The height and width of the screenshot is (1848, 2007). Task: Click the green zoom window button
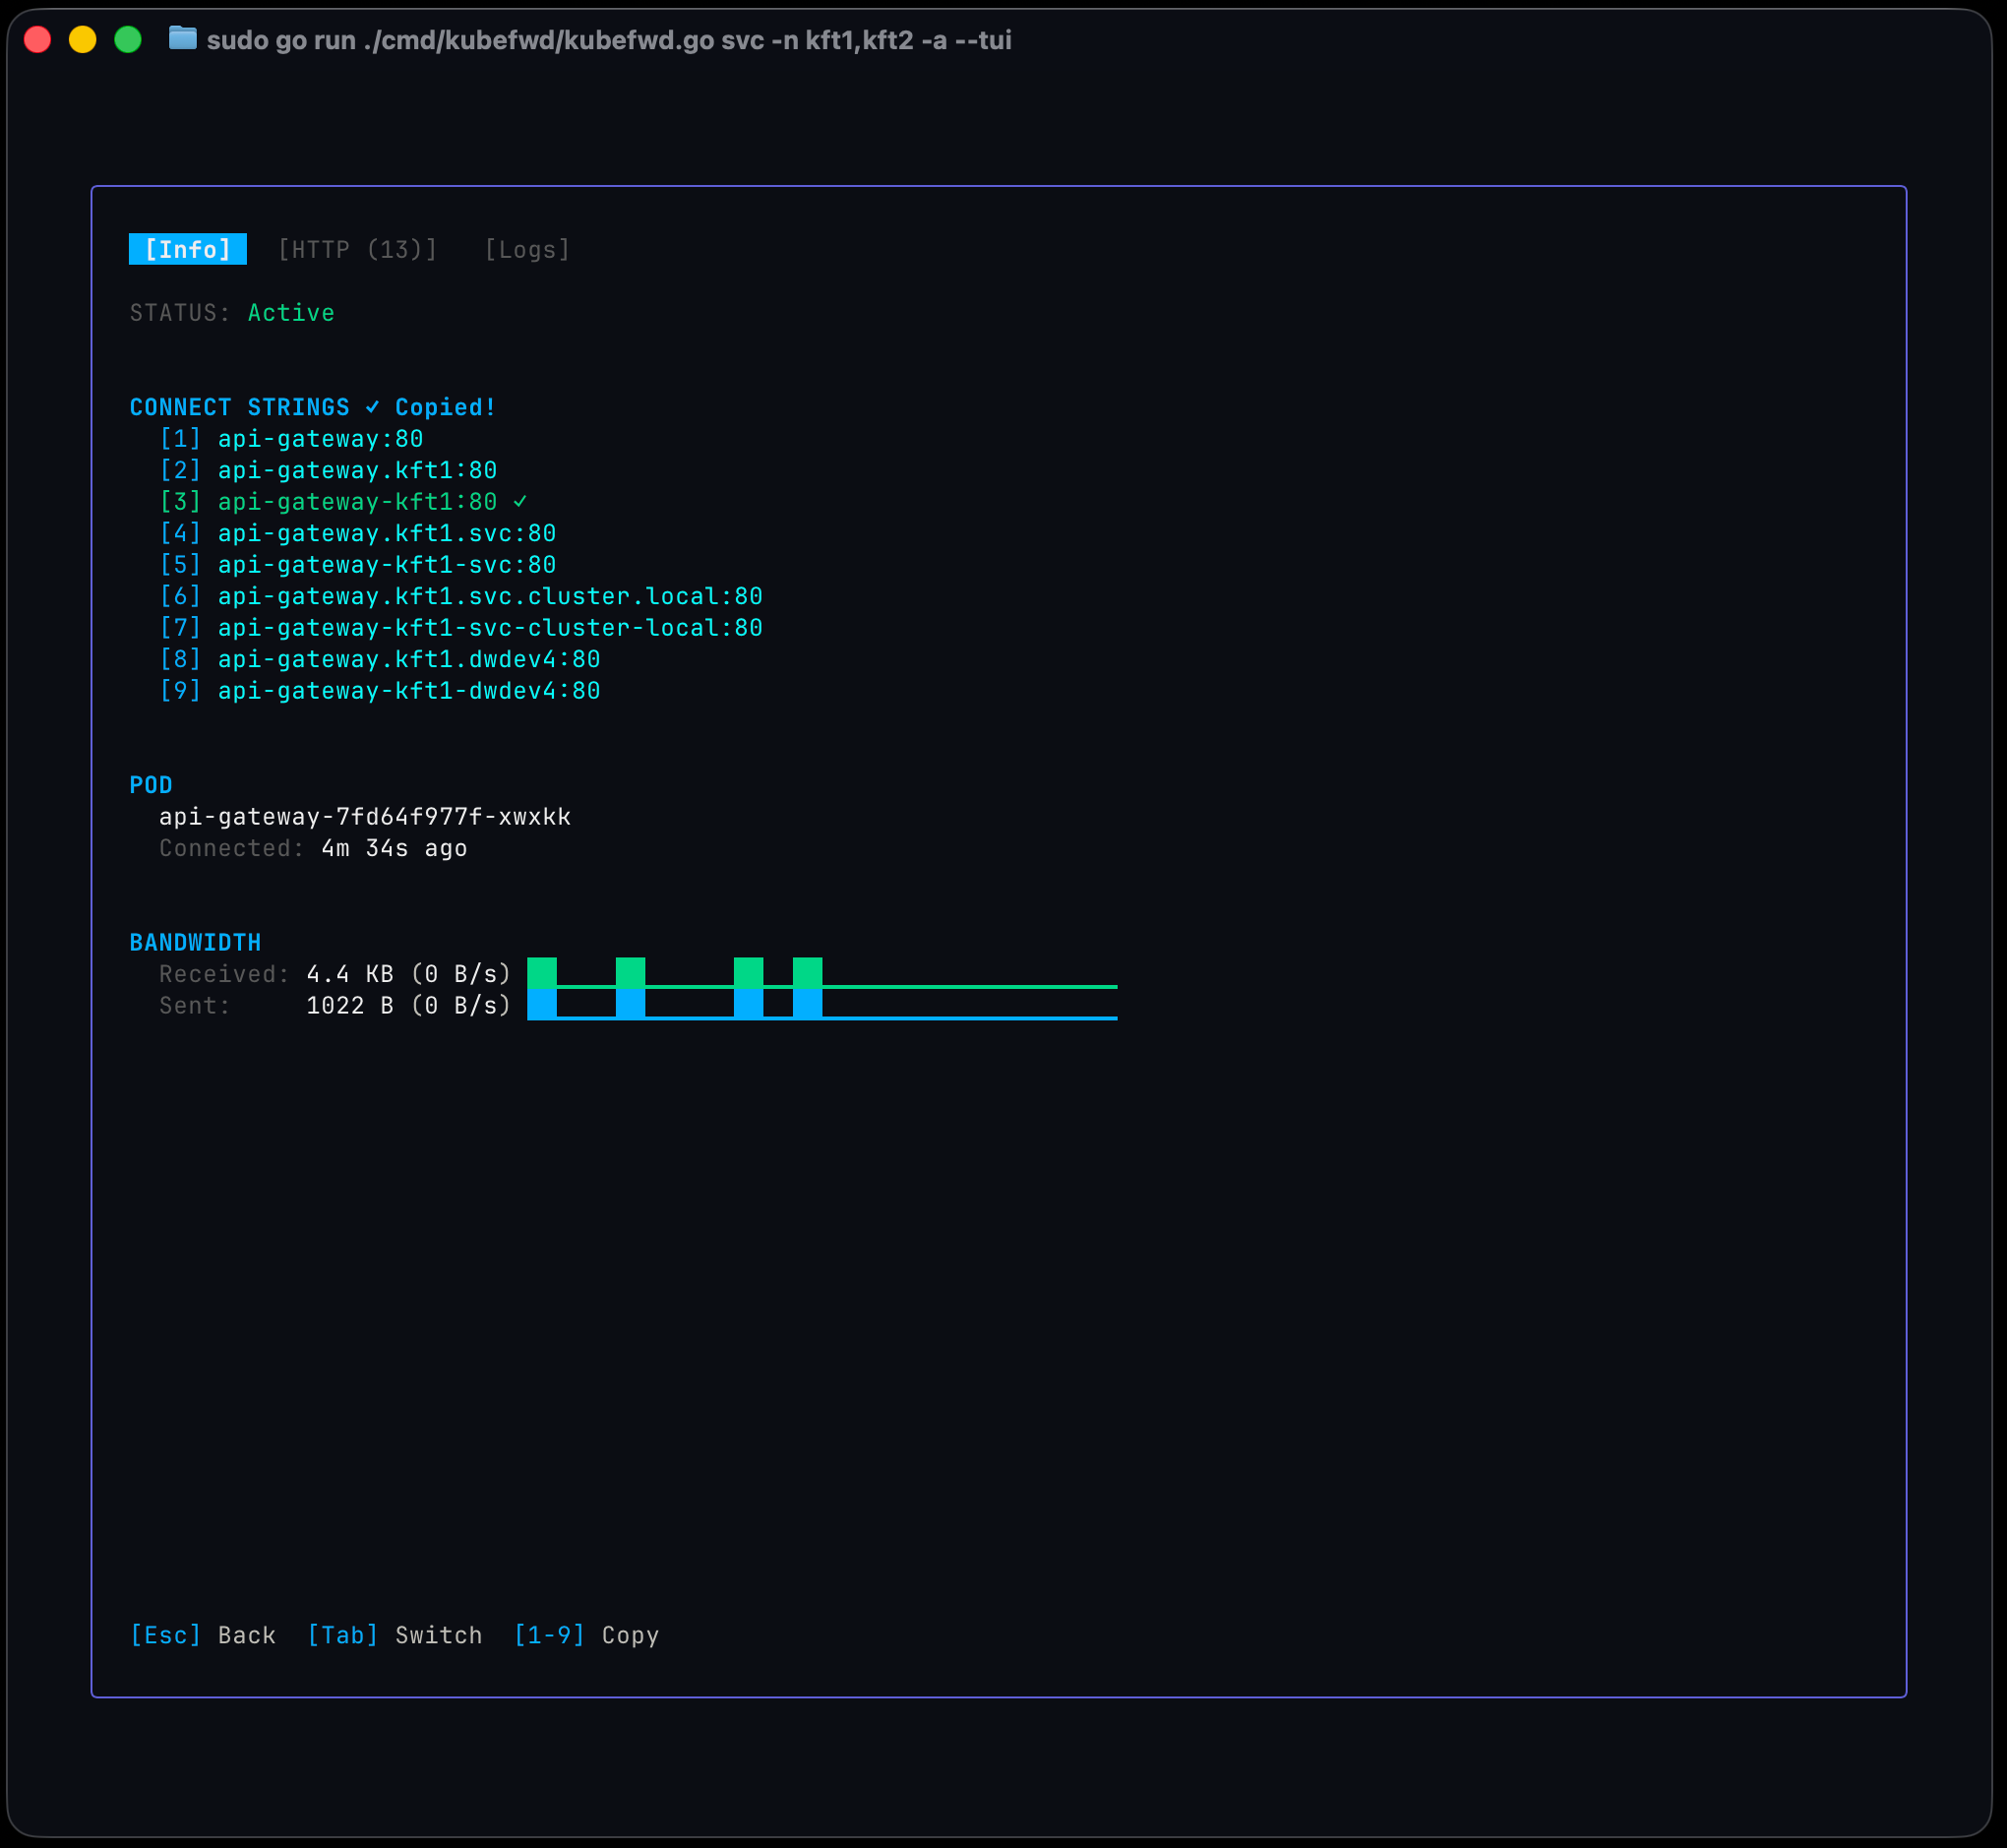pyautogui.click(x=128, y=40)
